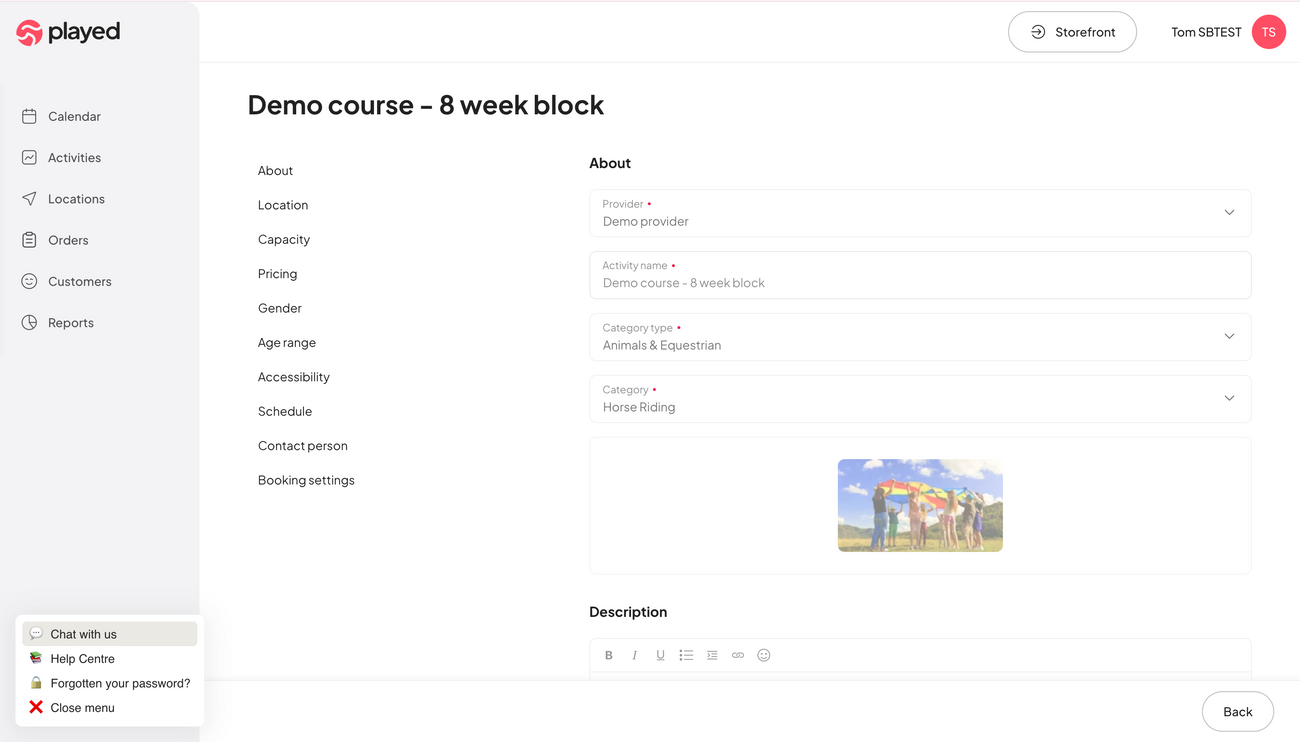Viewport: 1300px width, 742px height.
Task: Open Orders via its sidebar icon
Action: click(30, 240)
